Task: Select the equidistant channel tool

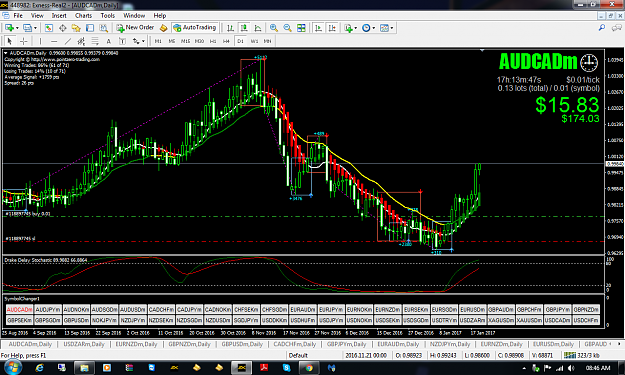Action: pos(81,41)
